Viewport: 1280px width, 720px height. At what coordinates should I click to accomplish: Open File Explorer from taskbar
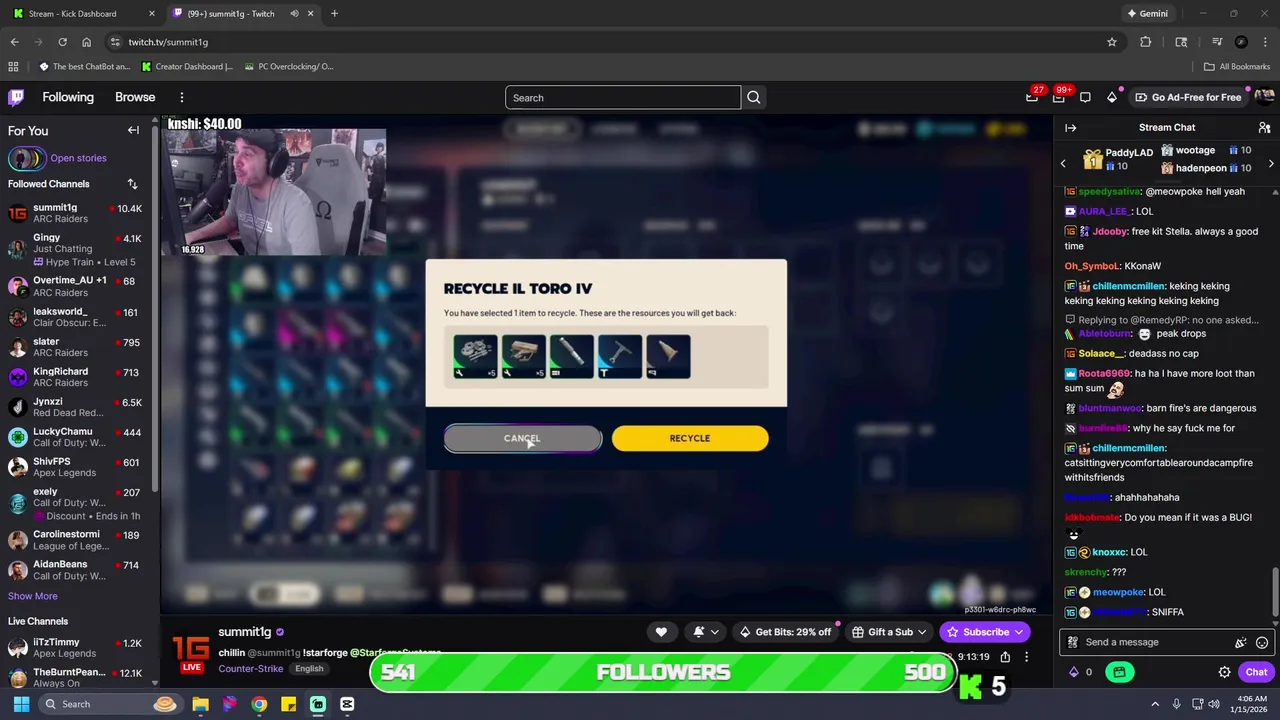click(x=200, y=704)
